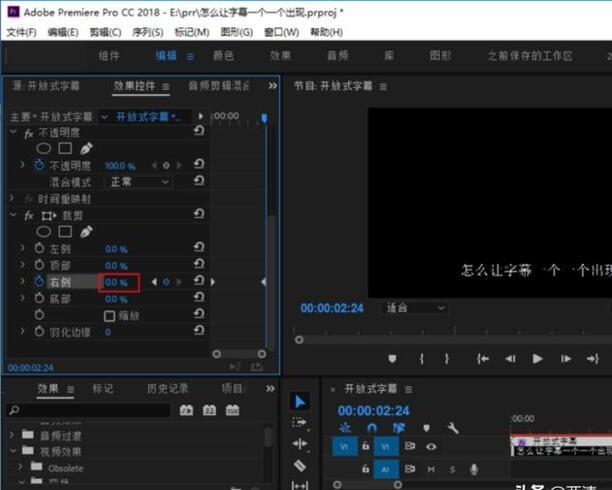Open 序列(S) menu
This screenshot has width=612, height=490.
click(148, 32)
